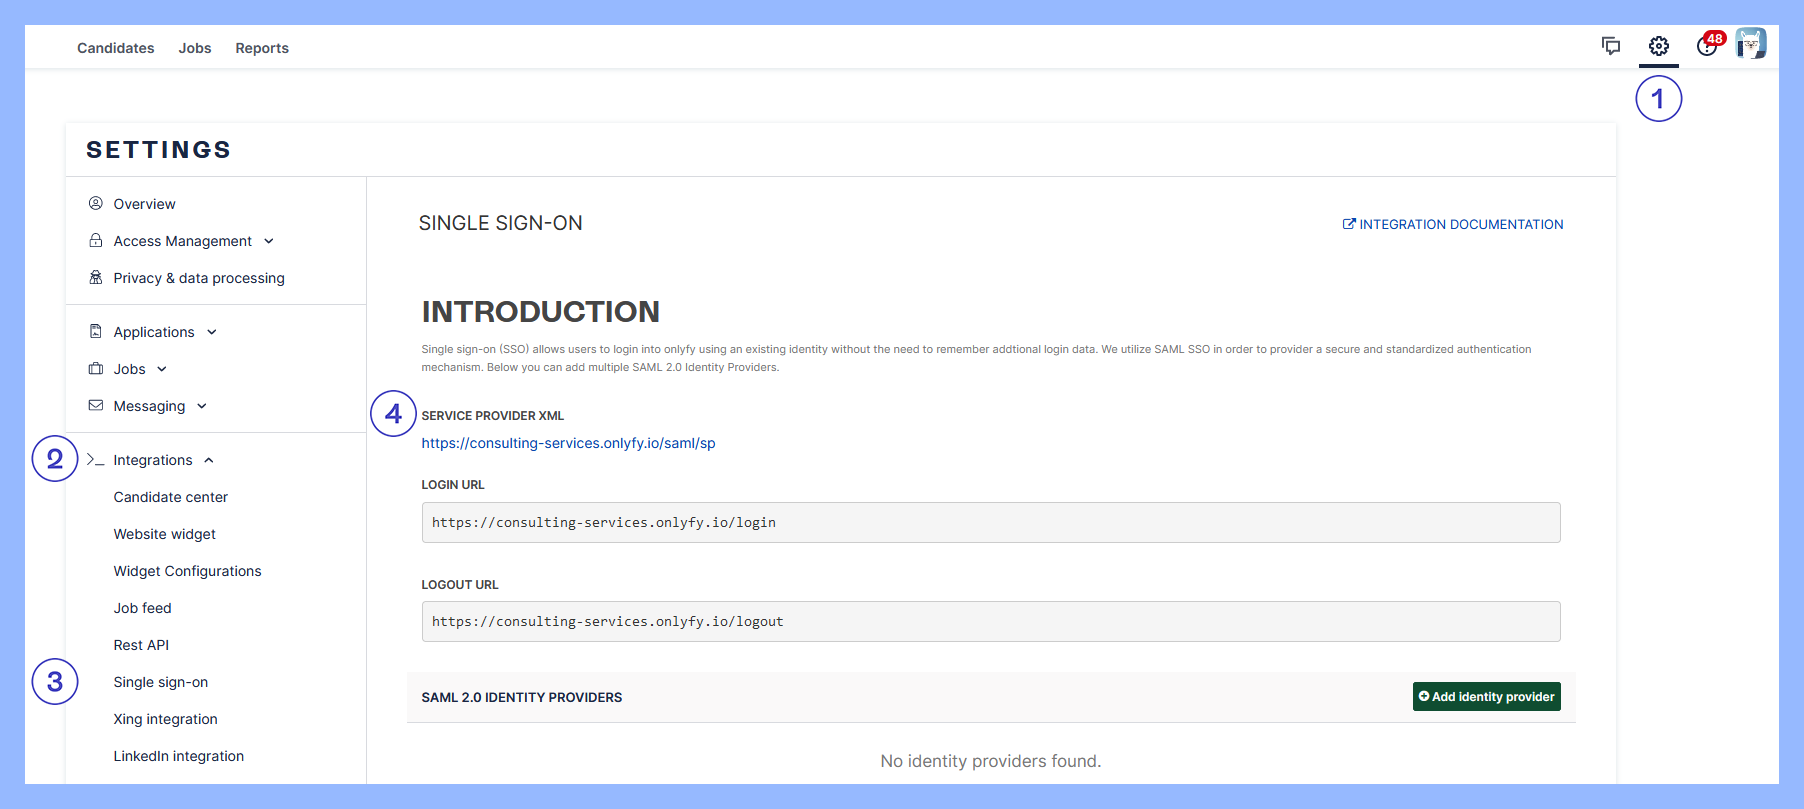
Task: Click Add identity provider button
Action: tap(1486, 697)
